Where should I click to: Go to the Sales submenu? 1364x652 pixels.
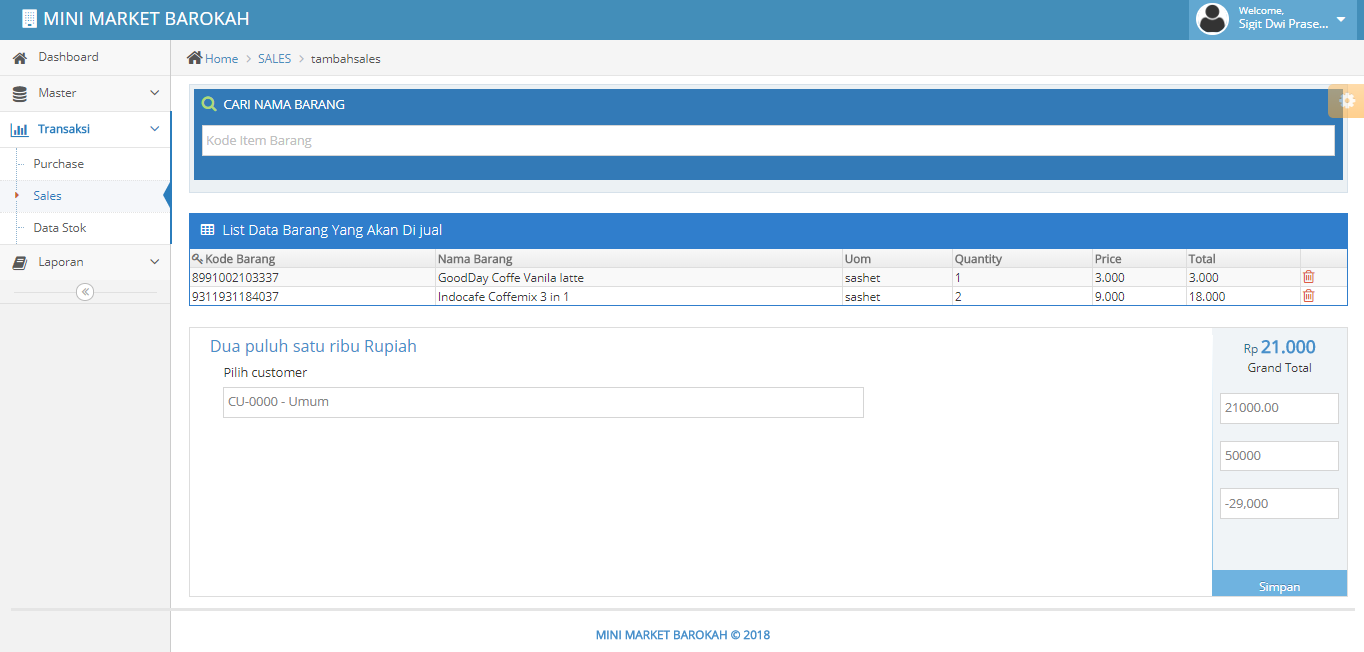click(x=47, y=196)
